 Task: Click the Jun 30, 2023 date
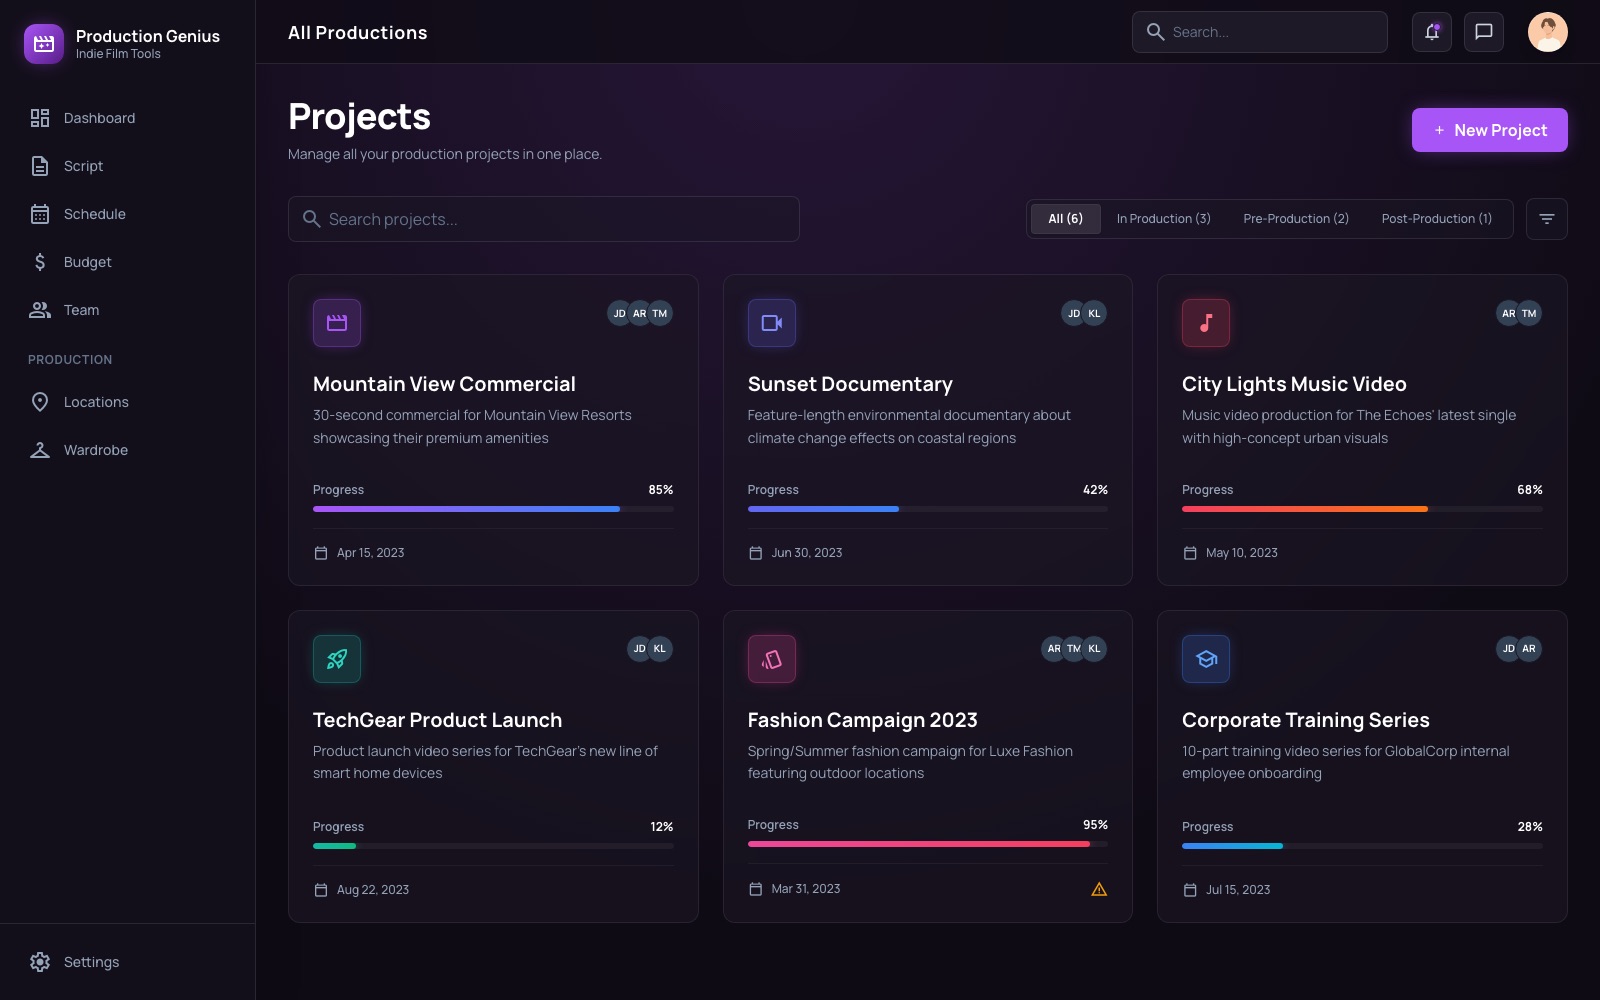[807, 553]
